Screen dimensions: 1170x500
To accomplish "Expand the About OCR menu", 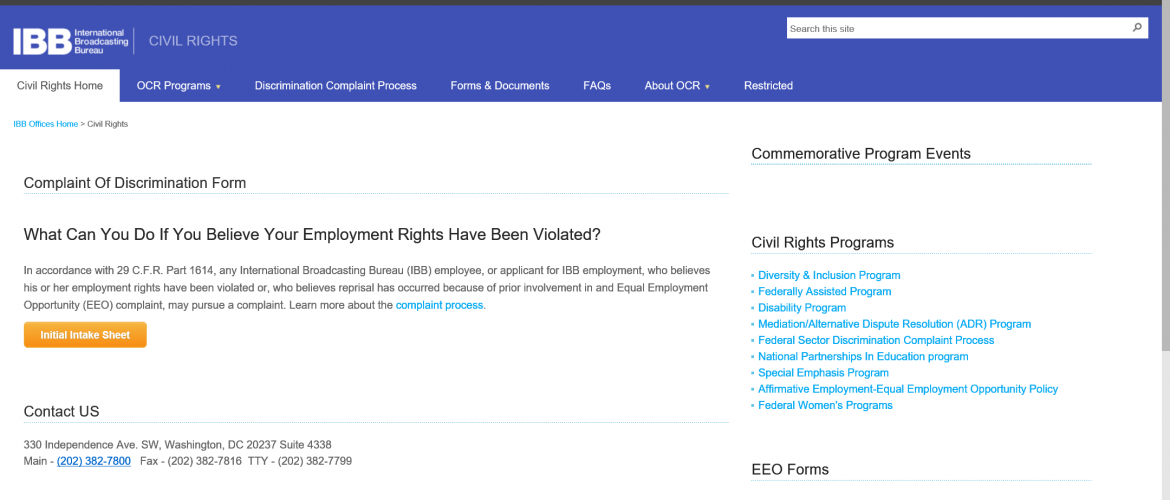I will click(677, 86).
